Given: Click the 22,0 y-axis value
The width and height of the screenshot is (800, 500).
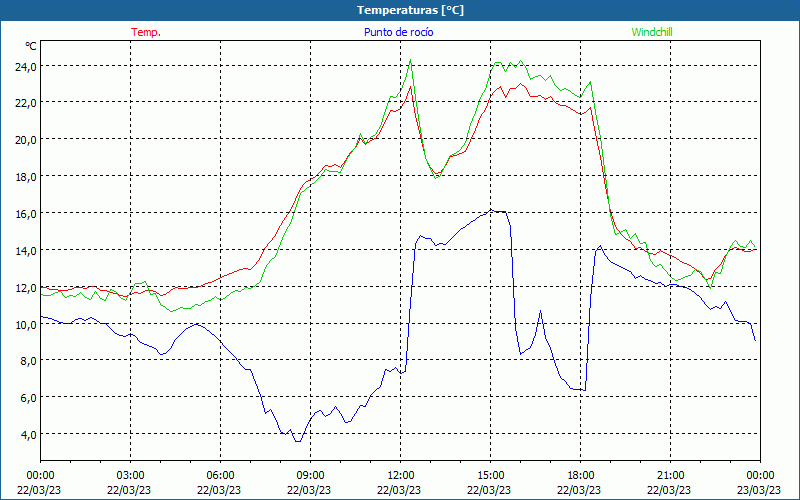Looking at the screenshot, I should 26,103.
